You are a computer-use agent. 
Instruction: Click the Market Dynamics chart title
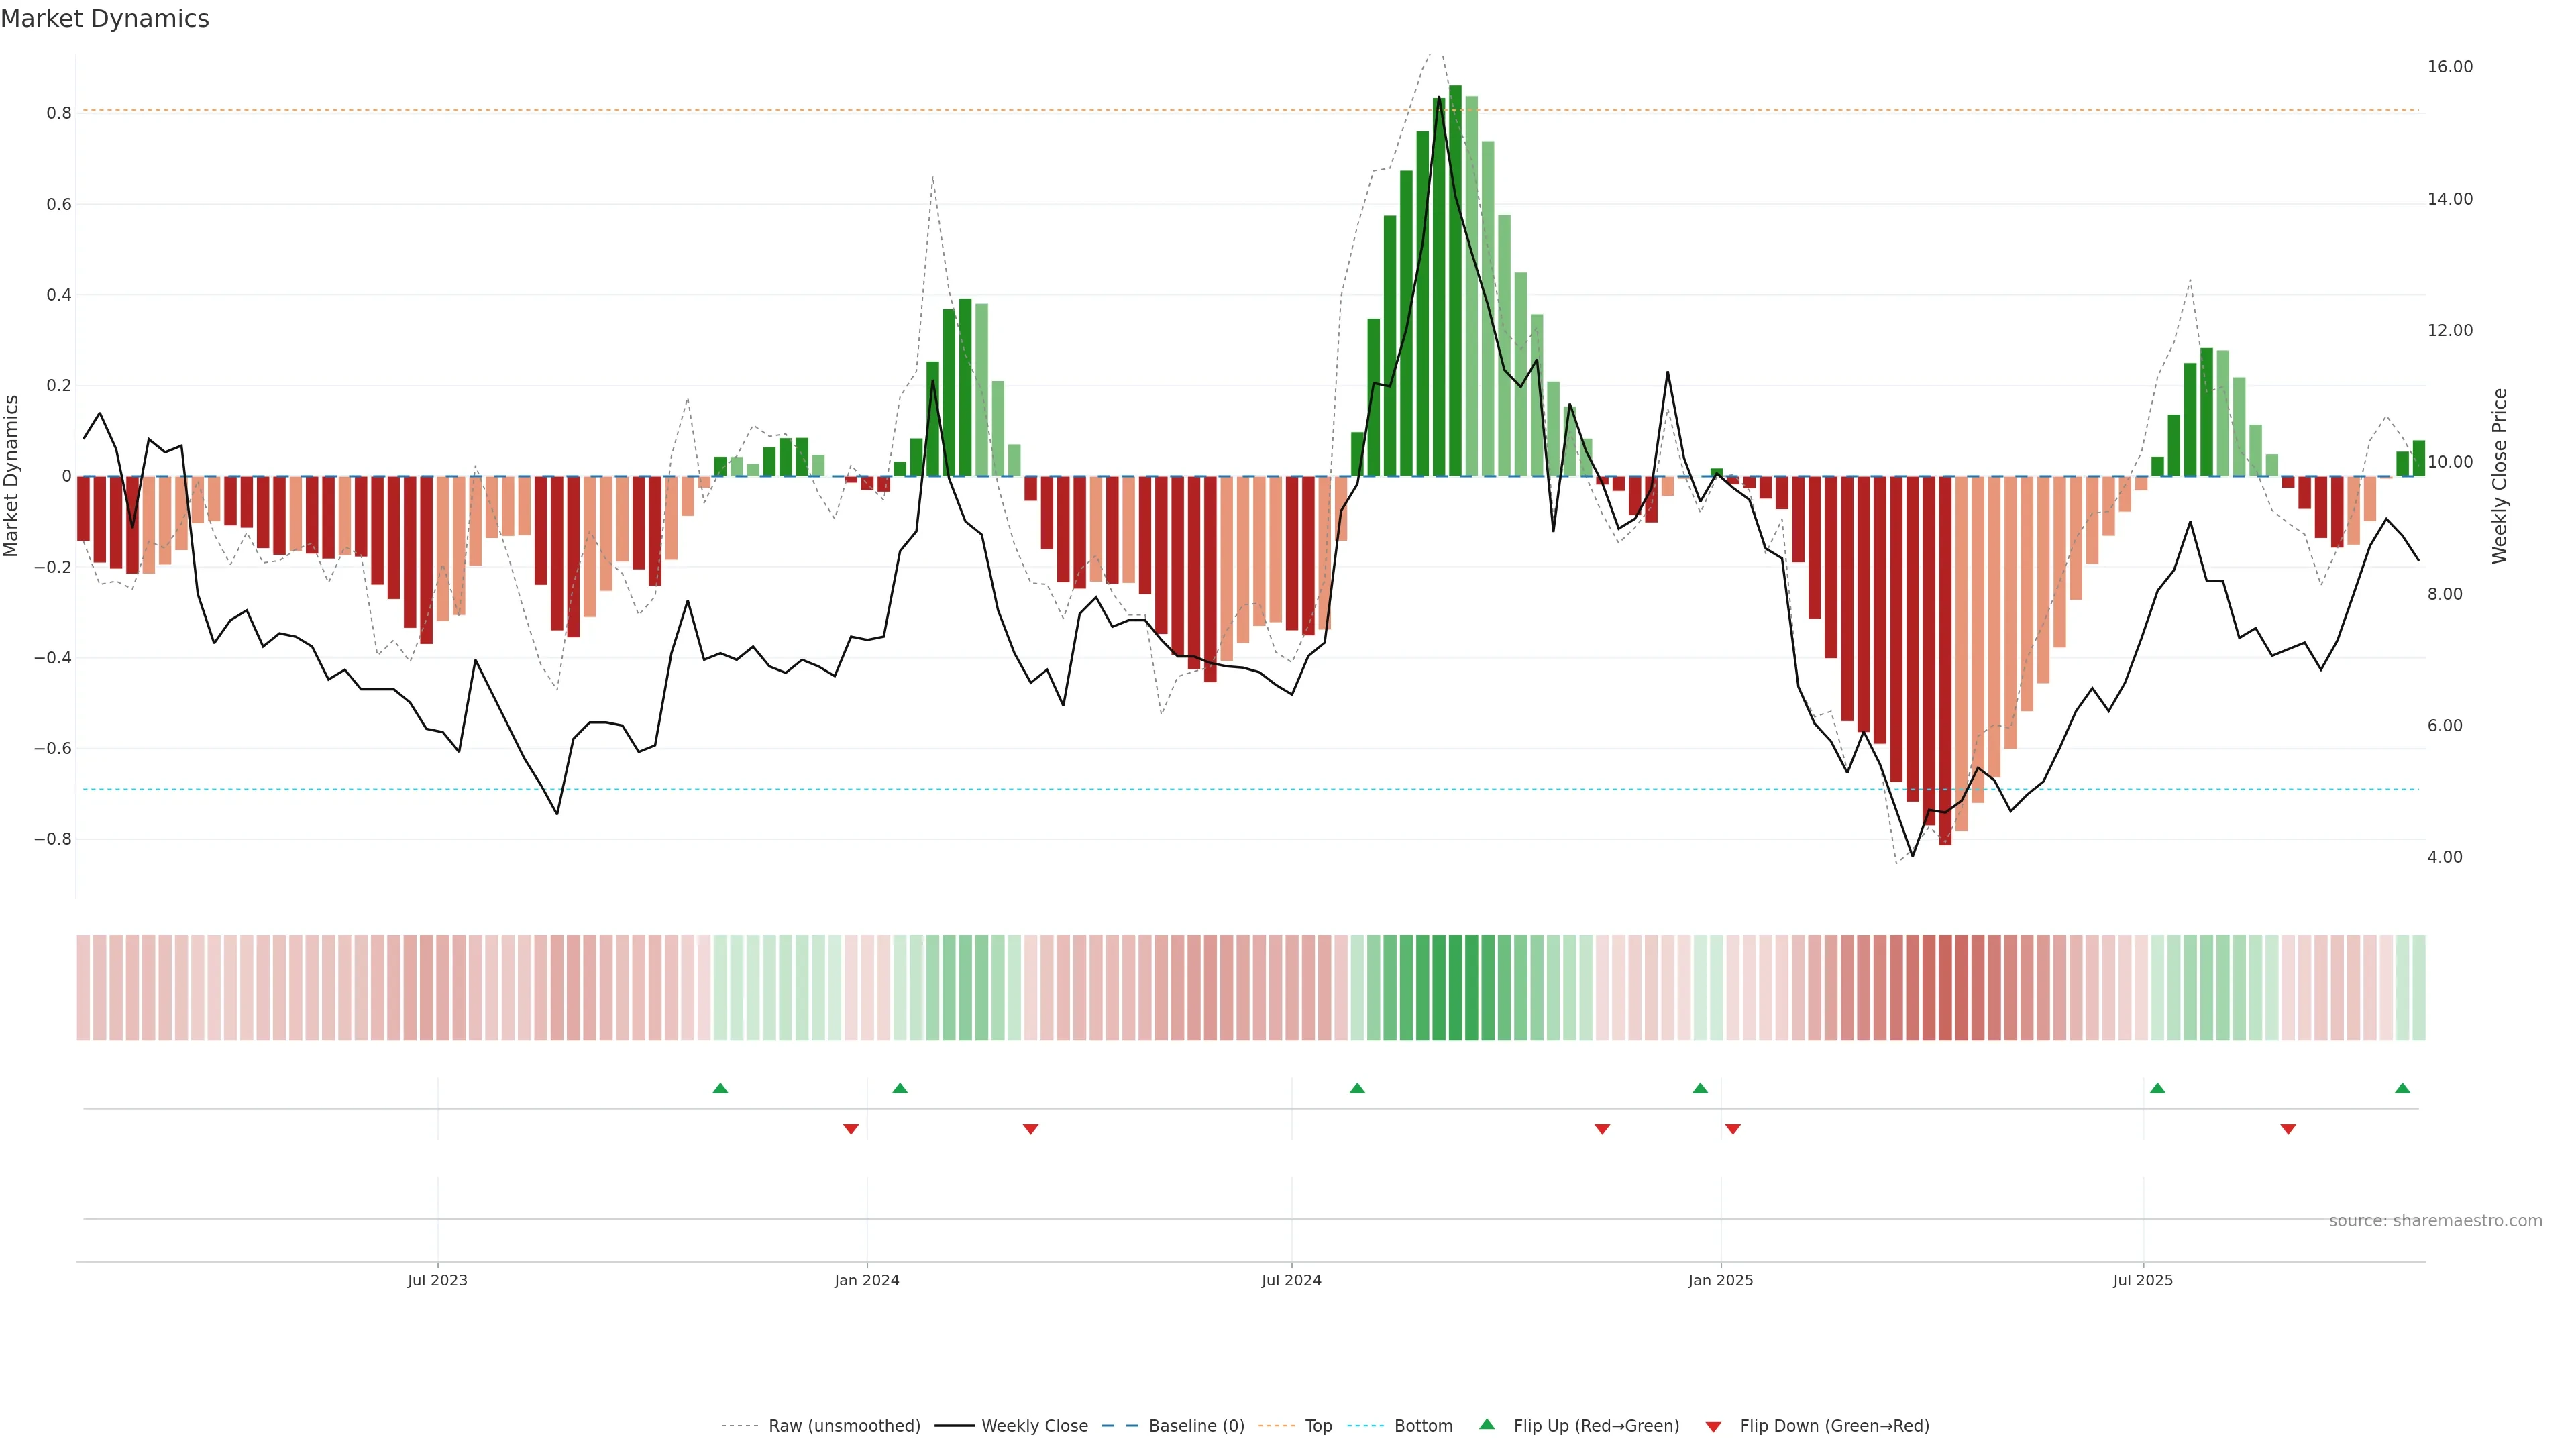105,19
